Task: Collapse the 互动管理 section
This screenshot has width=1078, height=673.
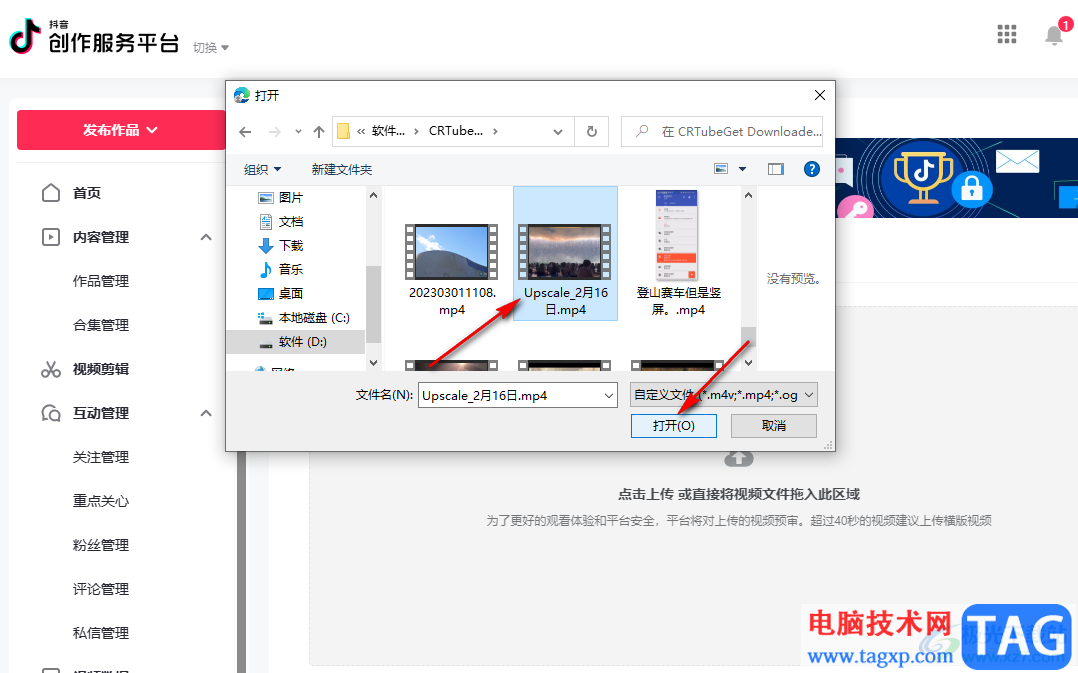Action: pos(206,413)
